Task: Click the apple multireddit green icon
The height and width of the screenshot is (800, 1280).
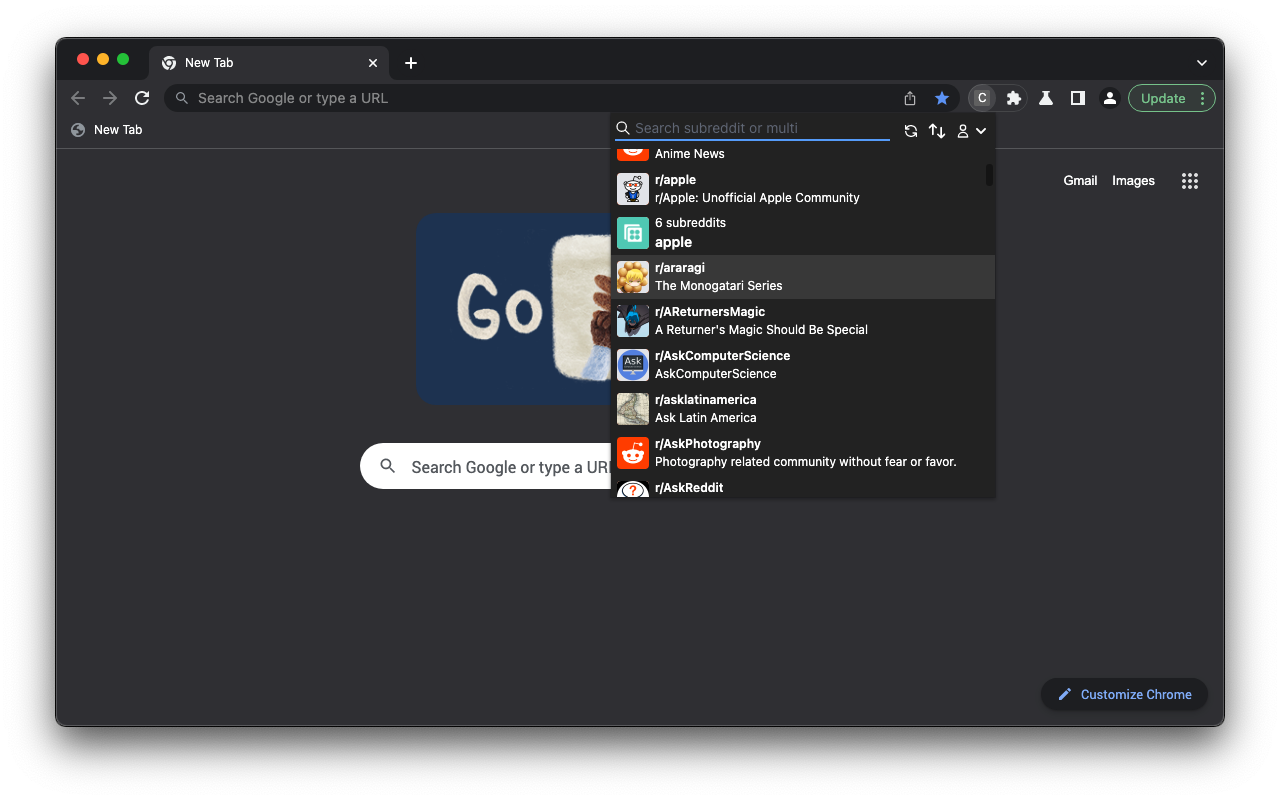Action: pos(633,233)
